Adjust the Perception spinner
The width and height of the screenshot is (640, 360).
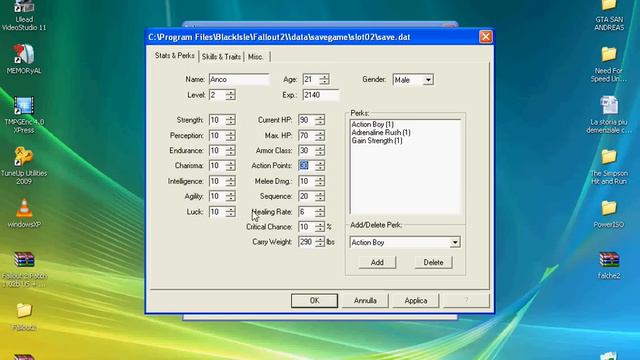[231, 136]
